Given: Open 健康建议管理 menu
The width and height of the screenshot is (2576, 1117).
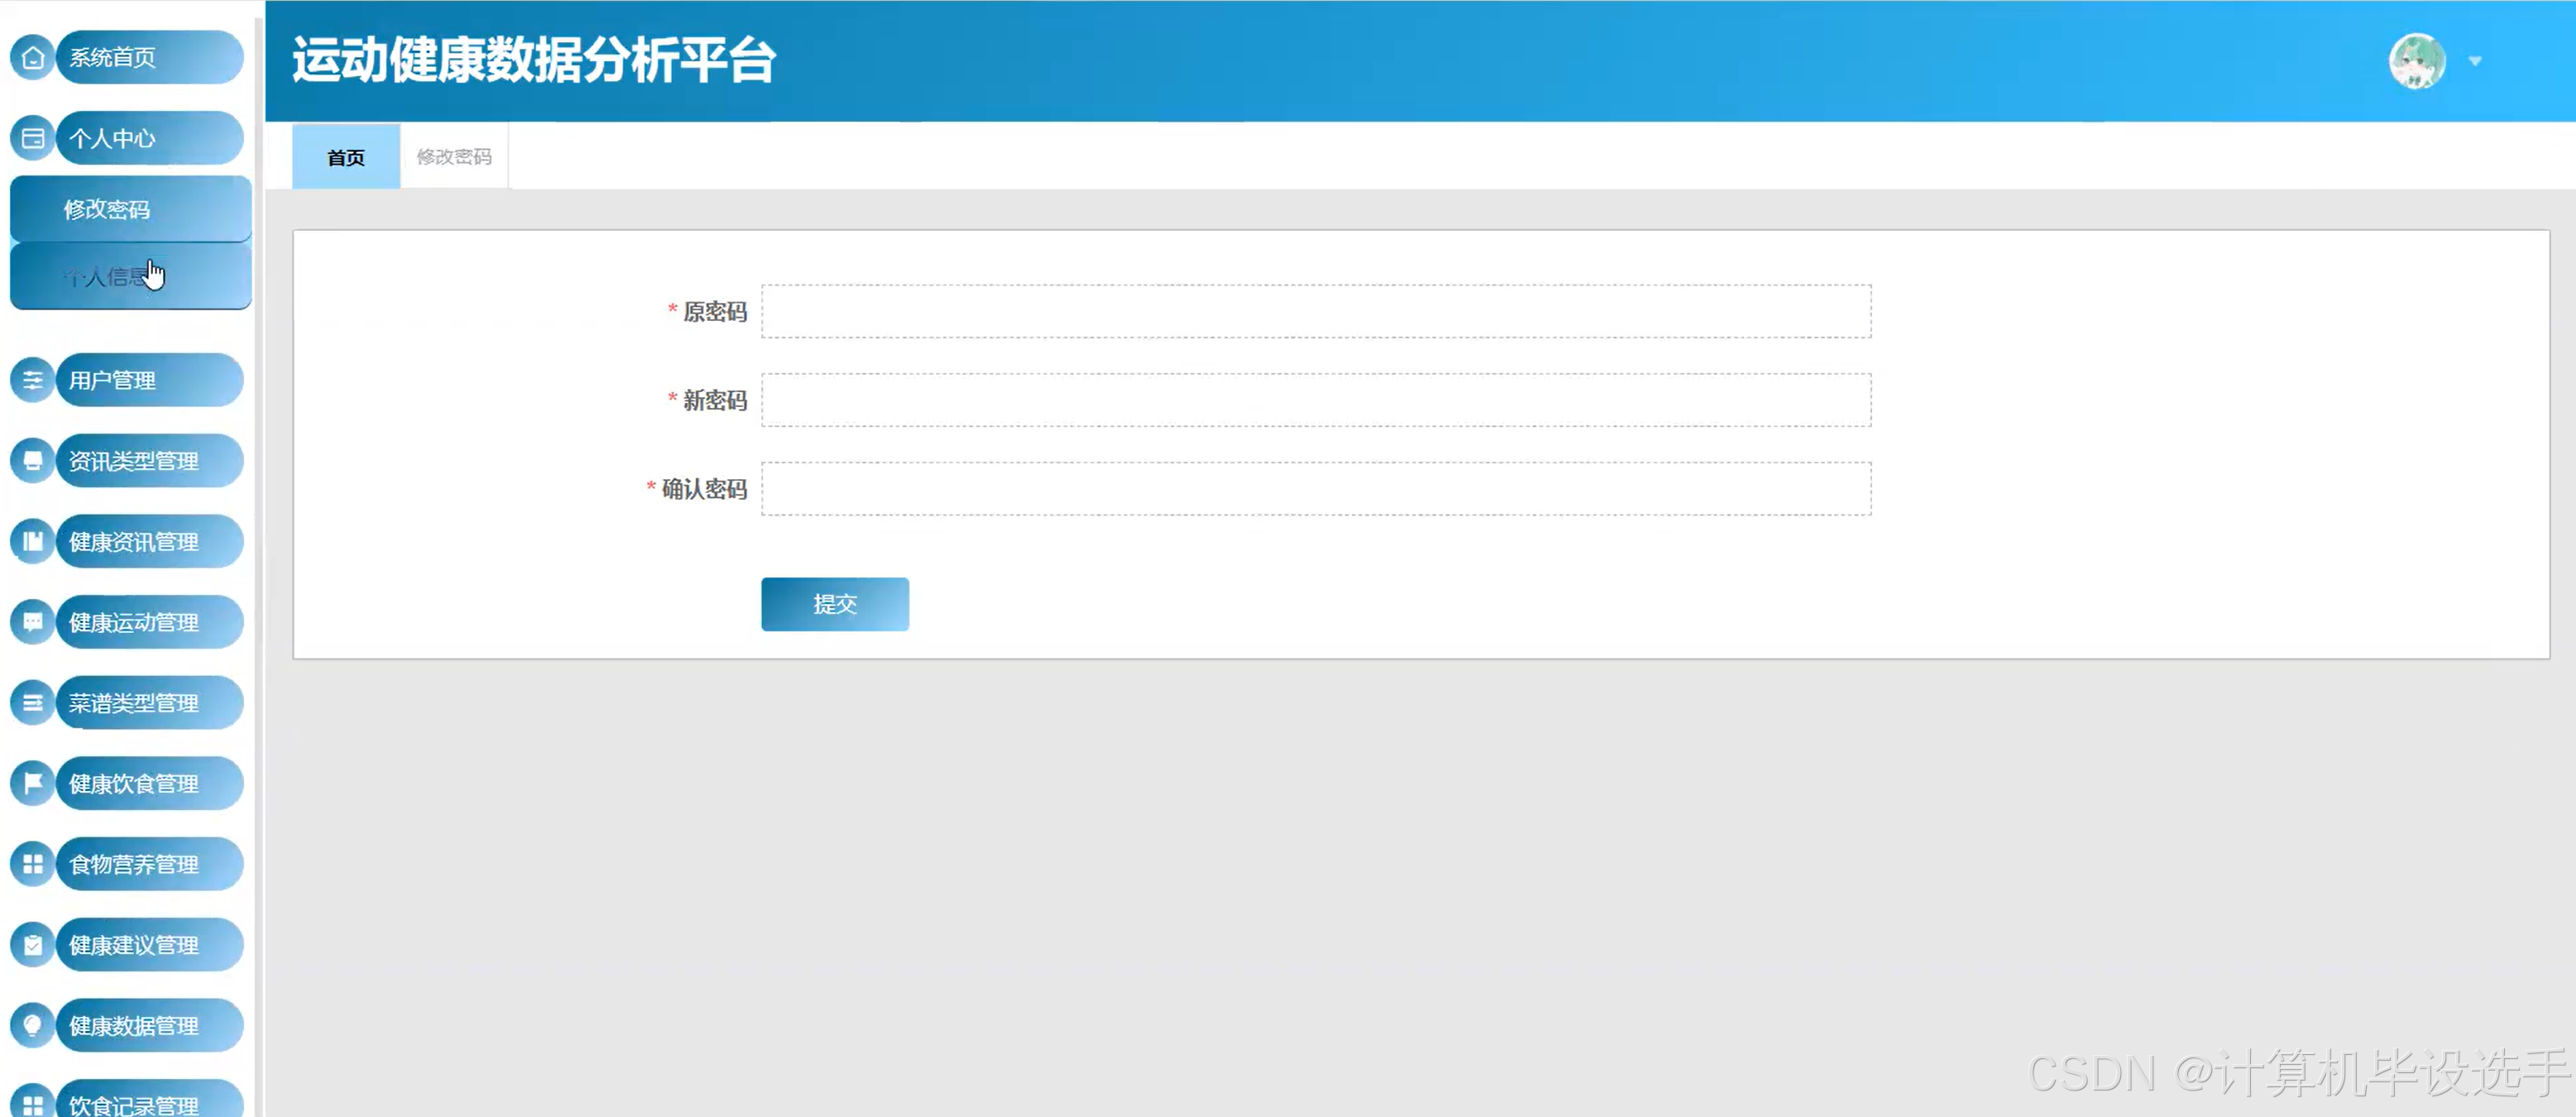Looking at the screenshot, I should coord(149,945).
